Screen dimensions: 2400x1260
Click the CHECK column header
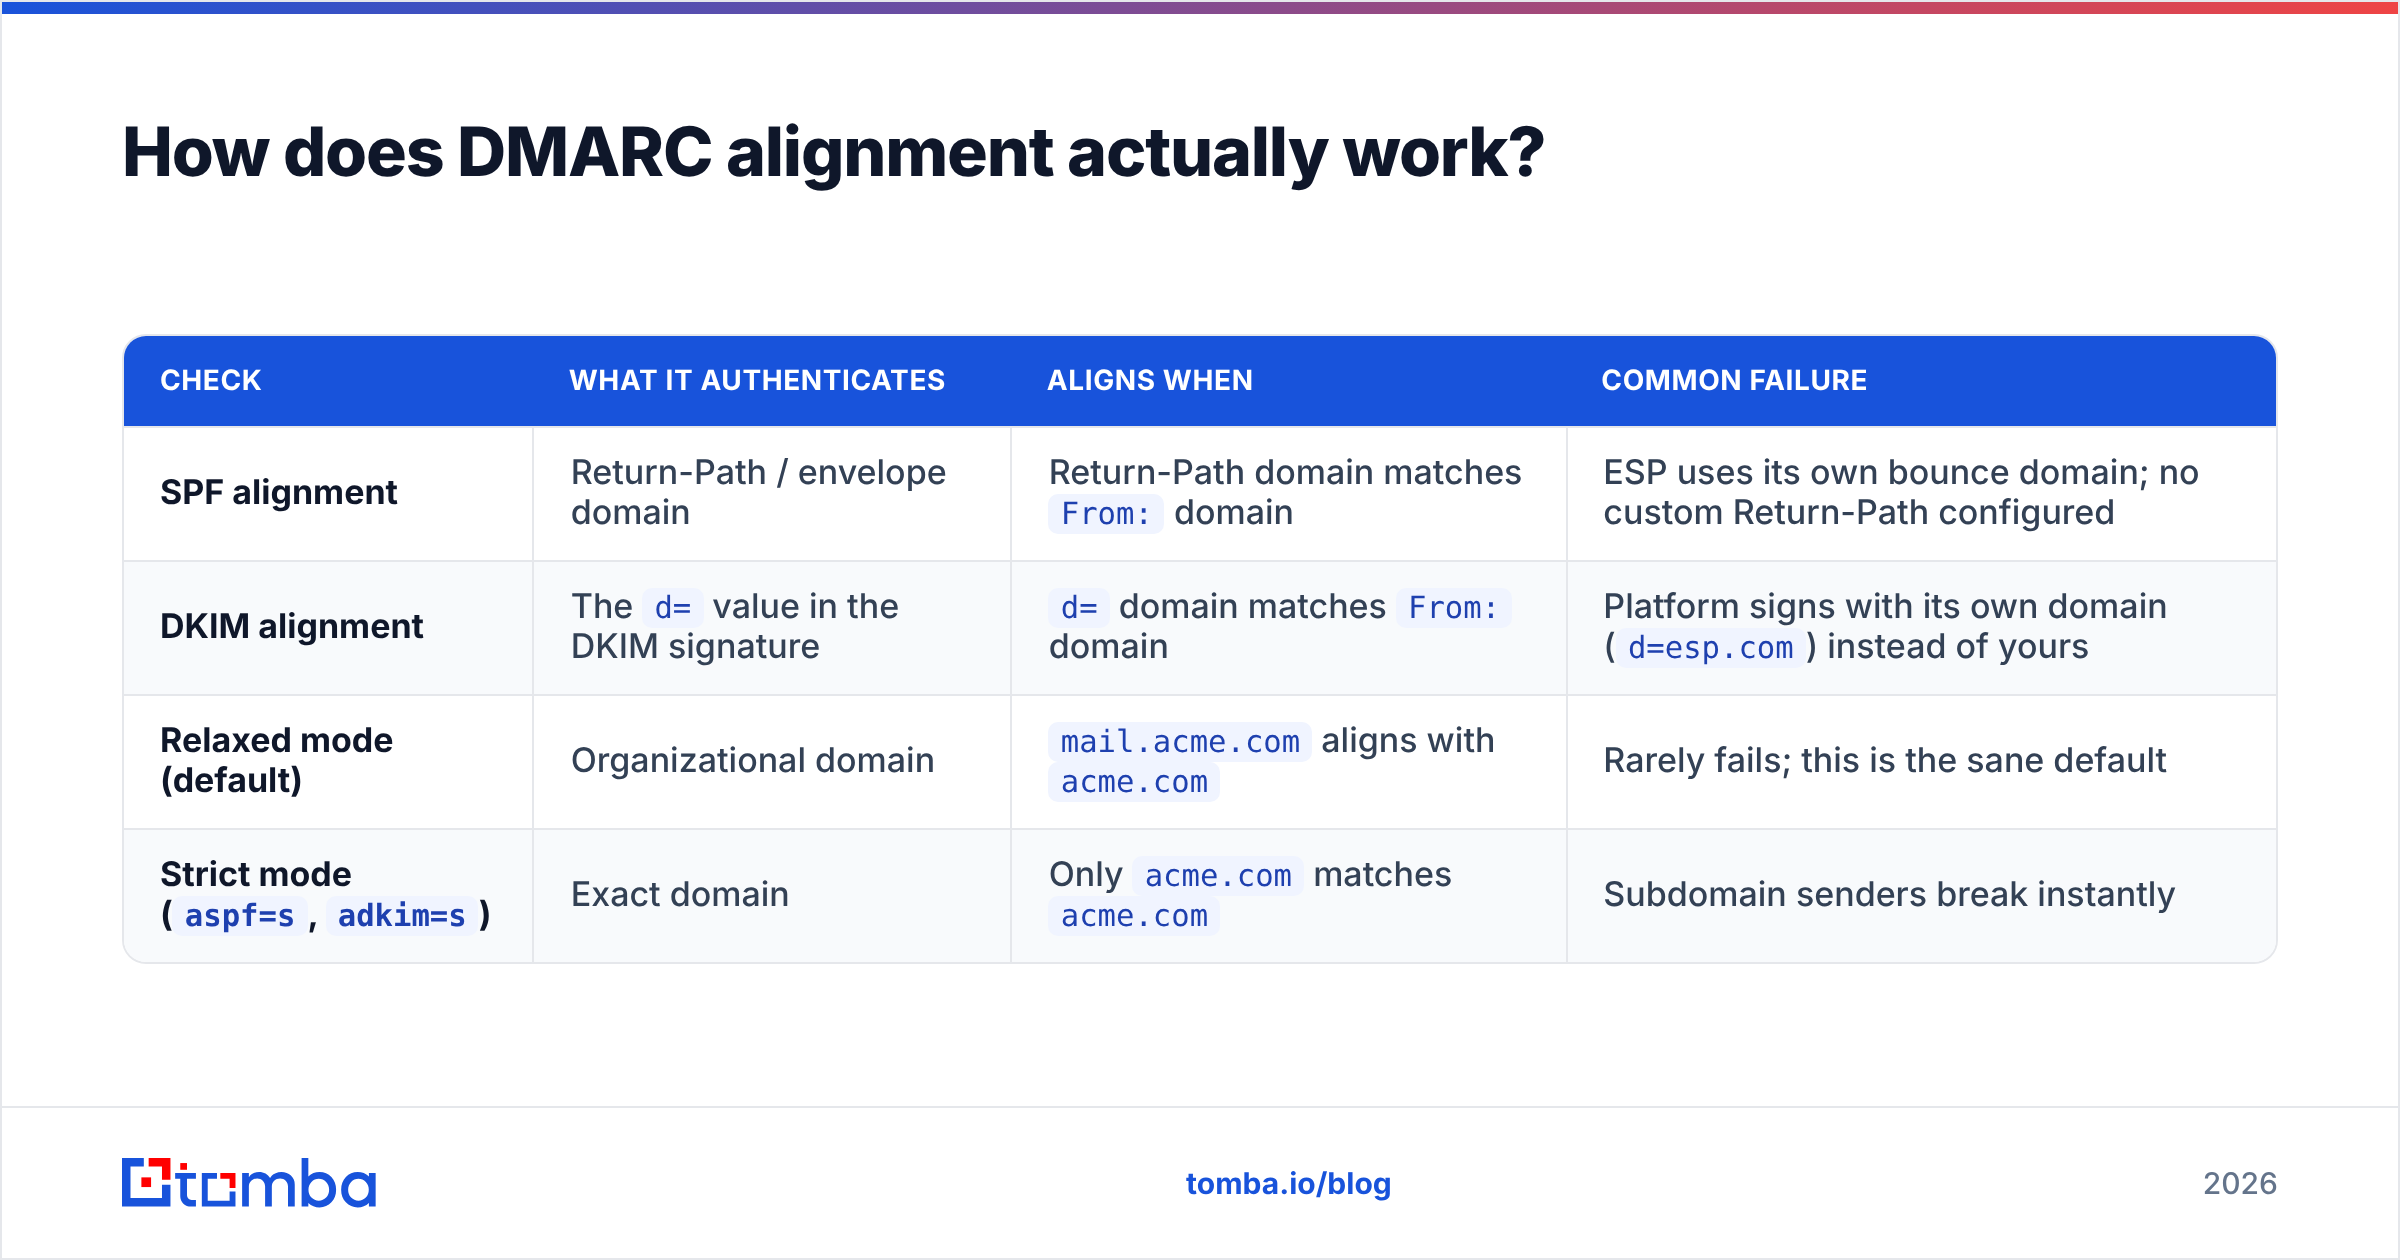[211, 381]
